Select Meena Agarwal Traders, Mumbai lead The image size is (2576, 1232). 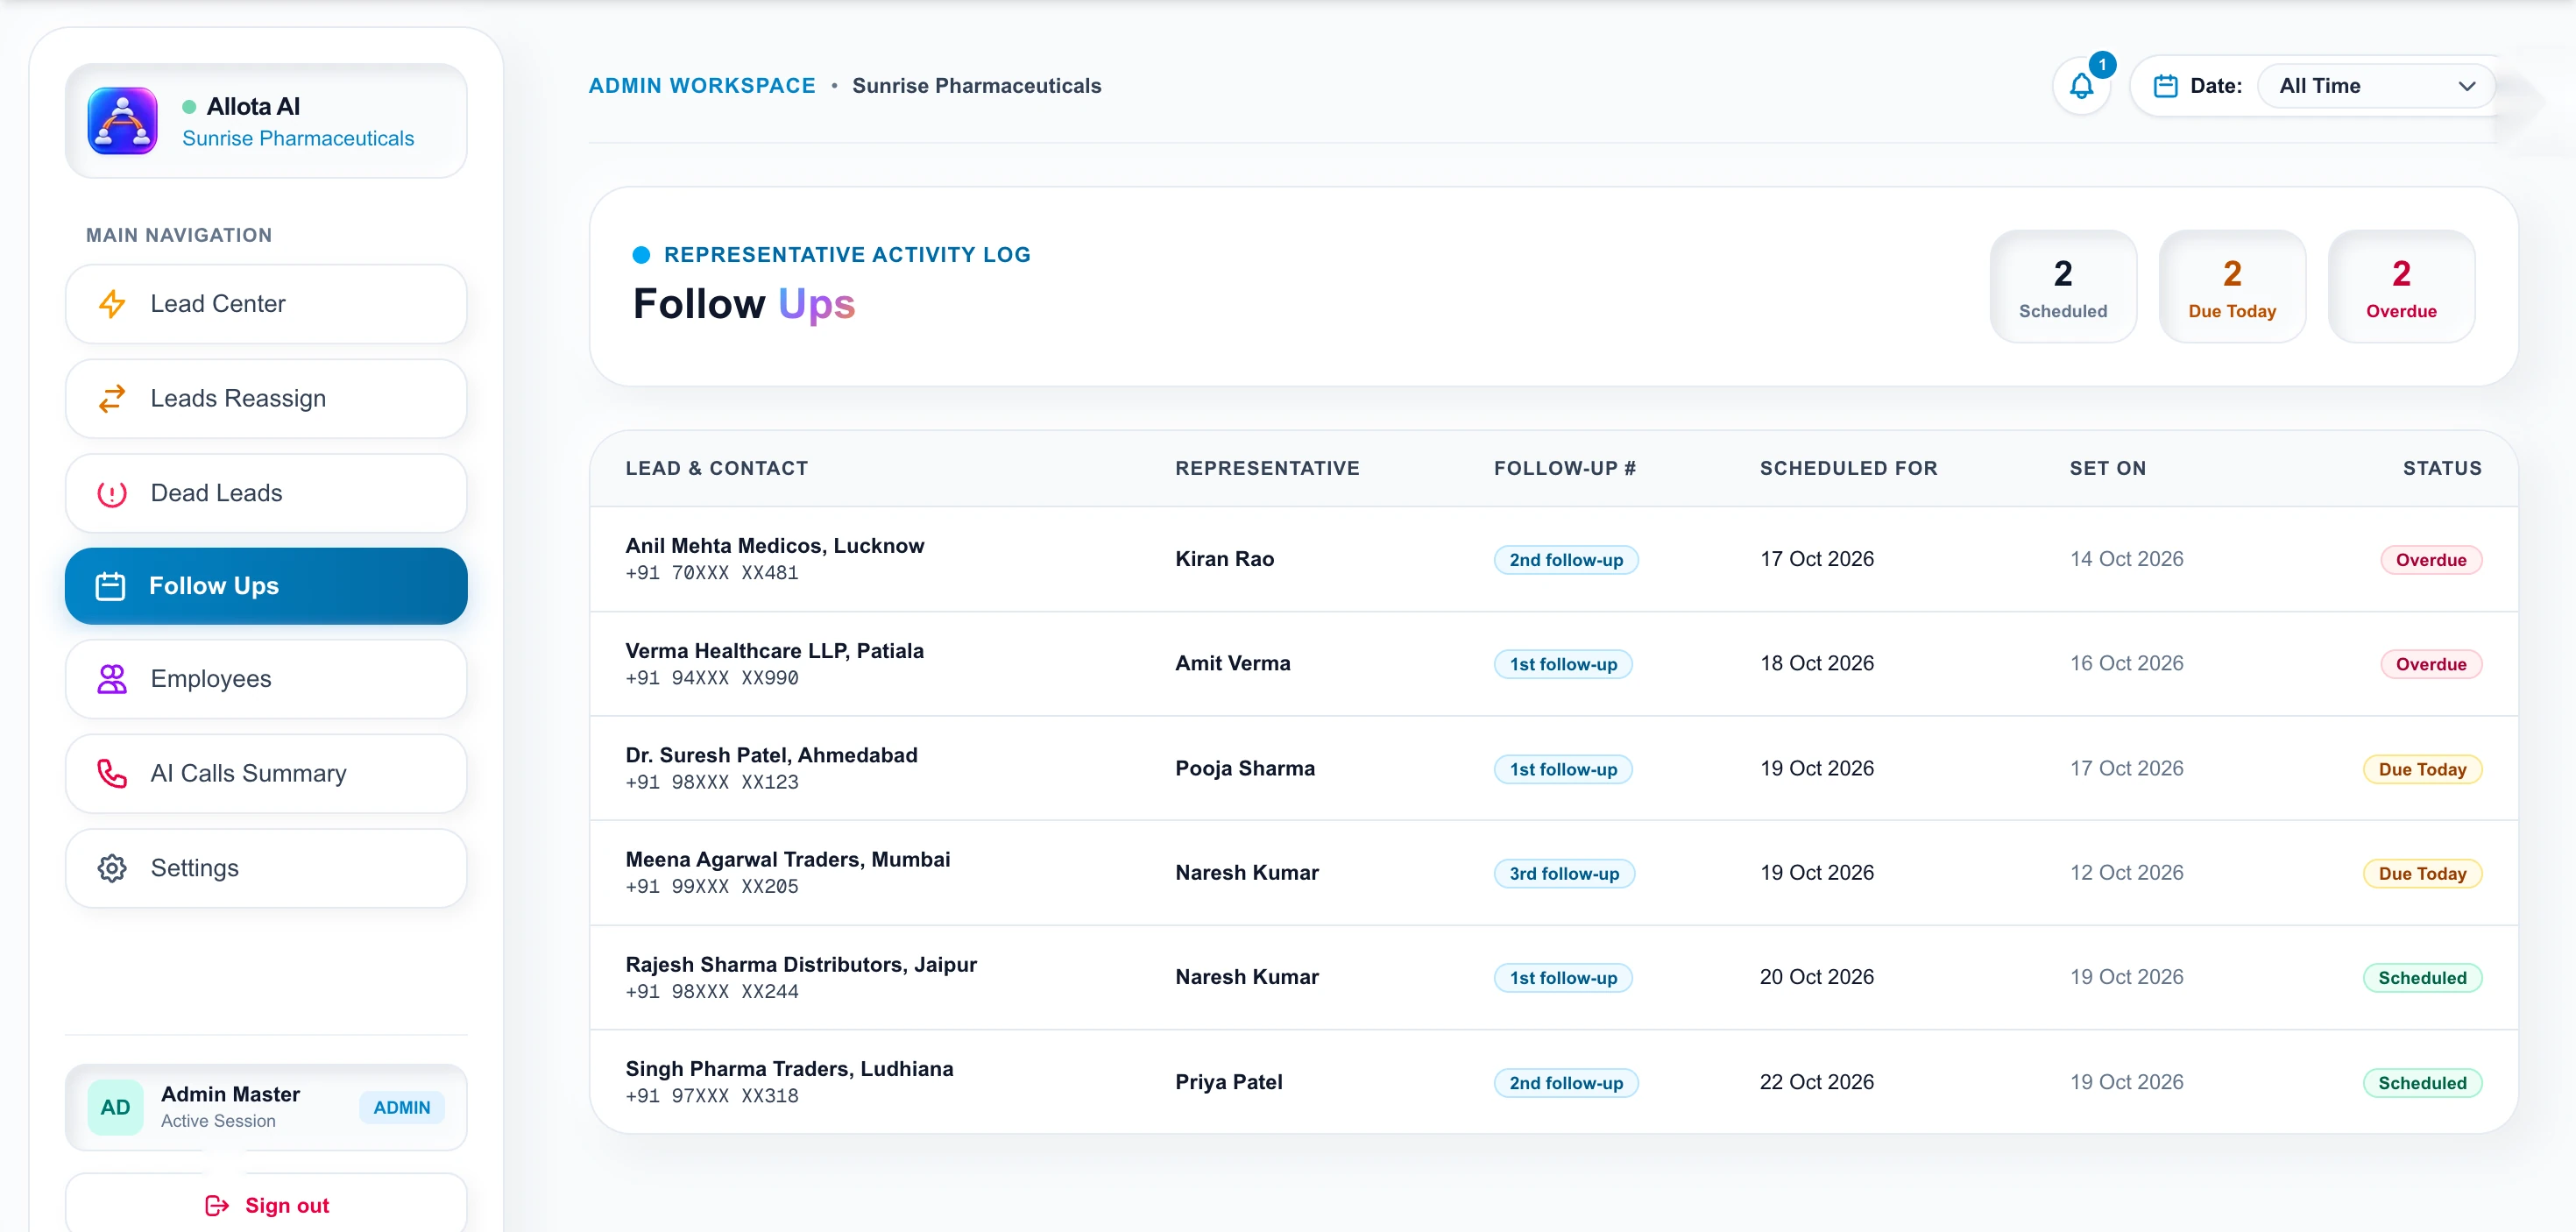[787, 860]
